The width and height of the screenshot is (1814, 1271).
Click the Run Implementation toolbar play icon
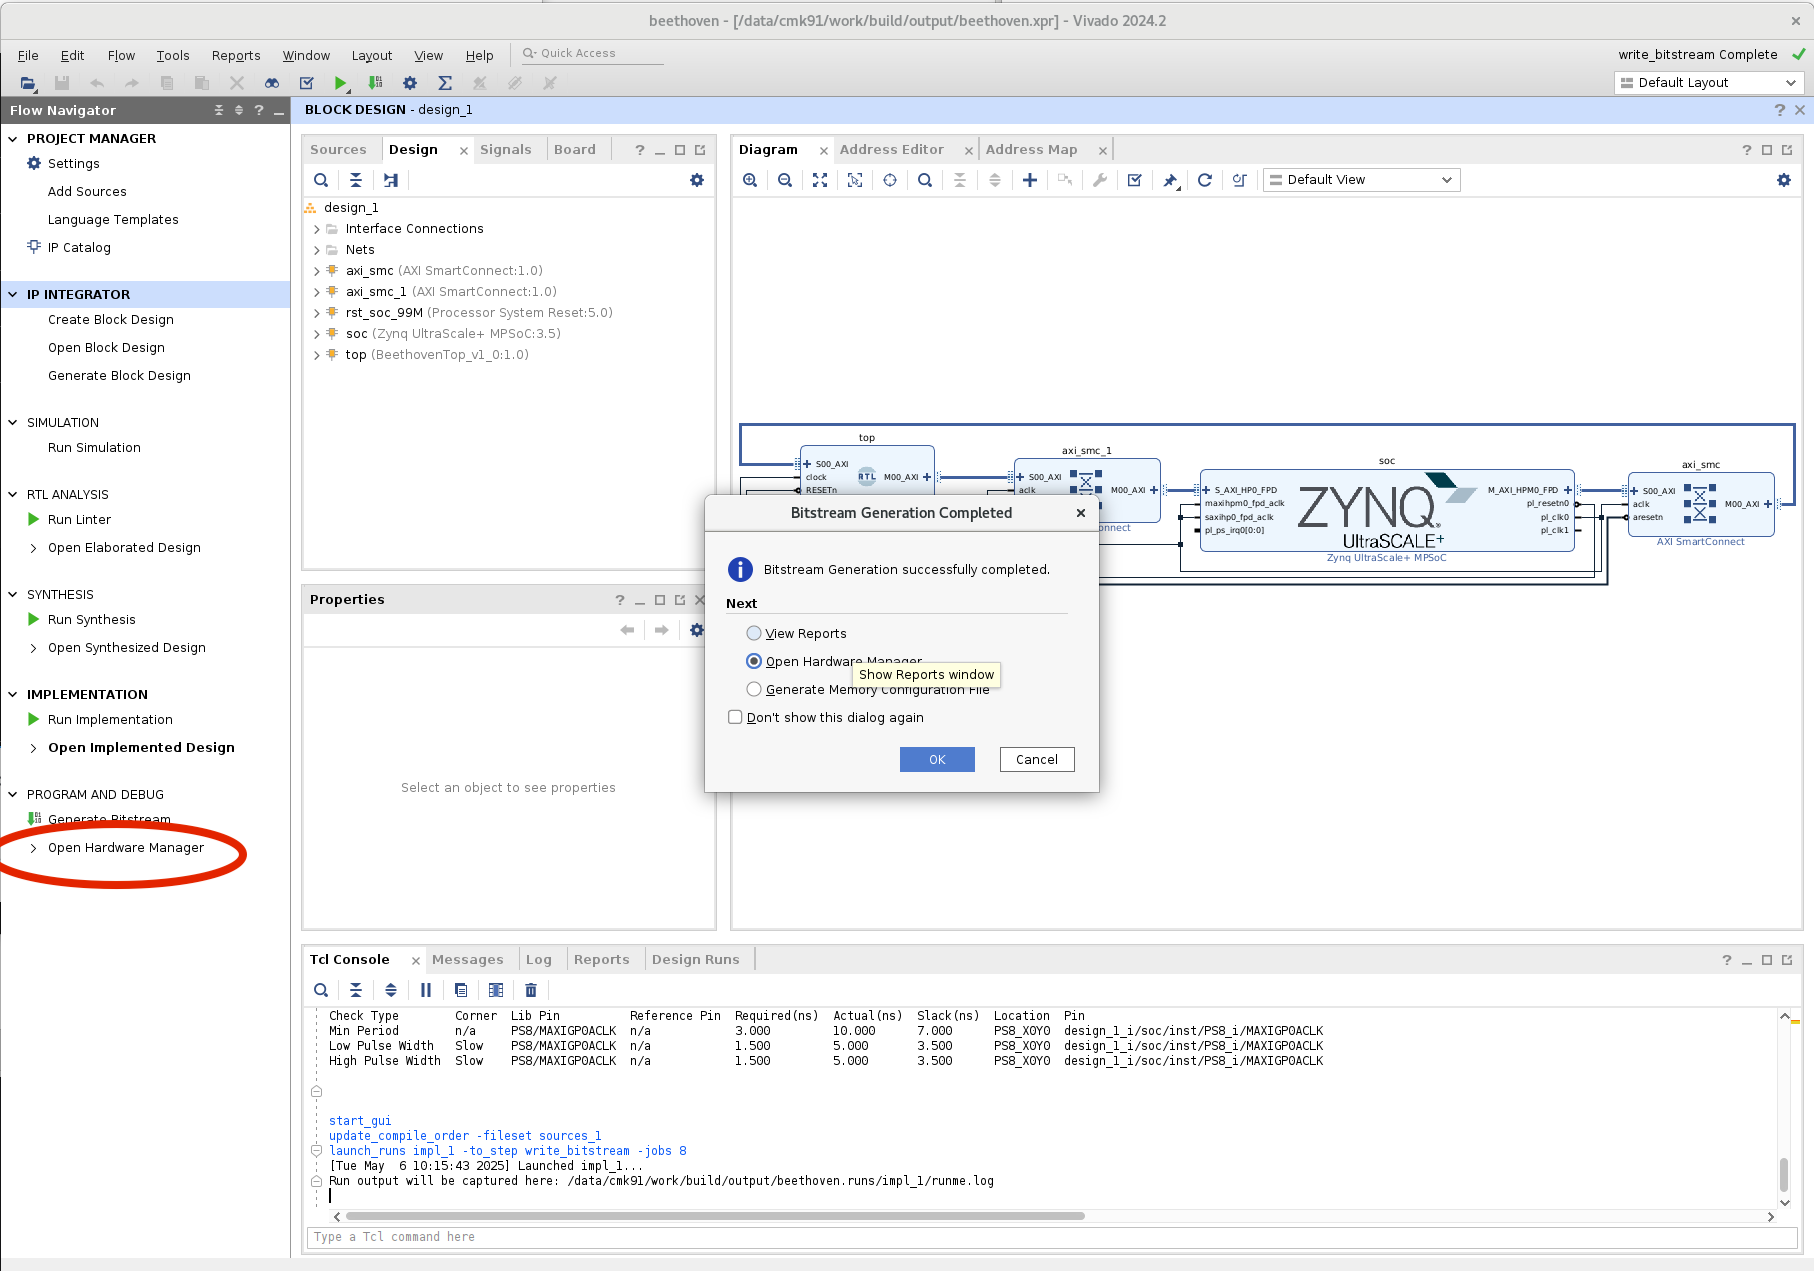point(341,83)
